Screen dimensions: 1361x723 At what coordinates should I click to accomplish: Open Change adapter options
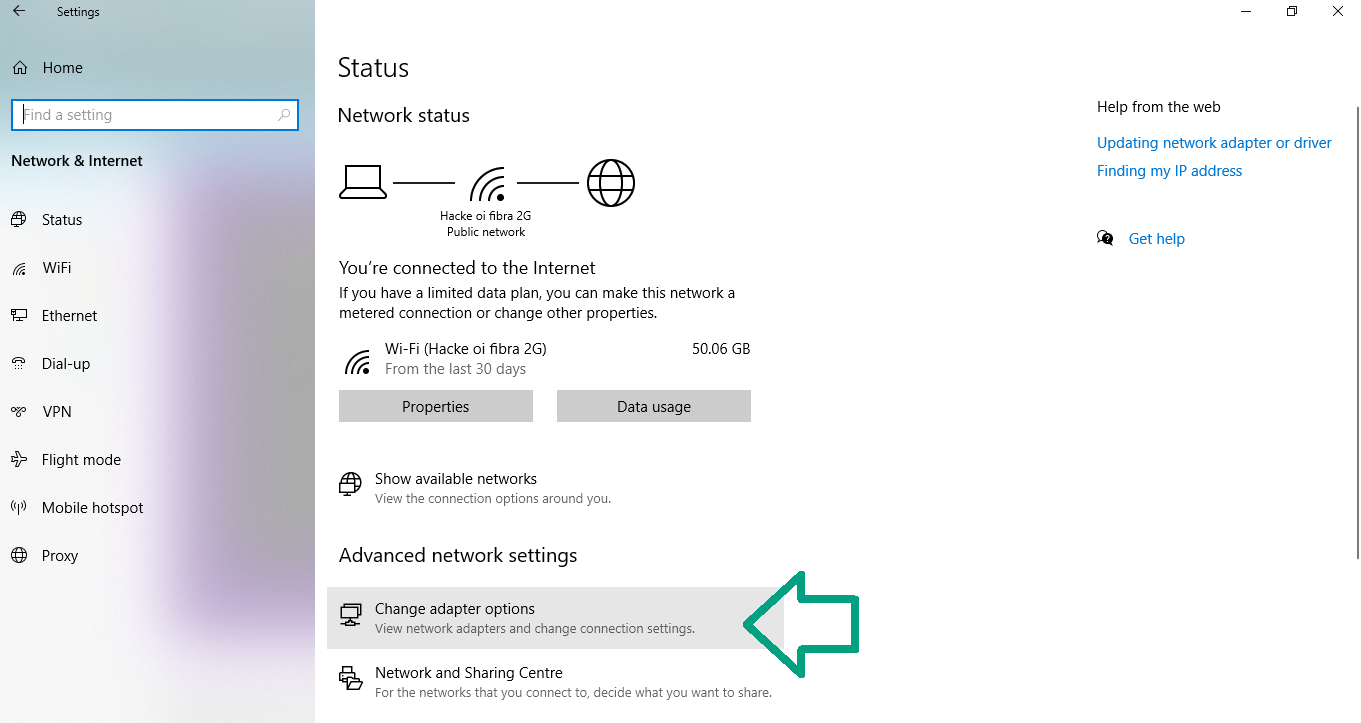point(455,609)
